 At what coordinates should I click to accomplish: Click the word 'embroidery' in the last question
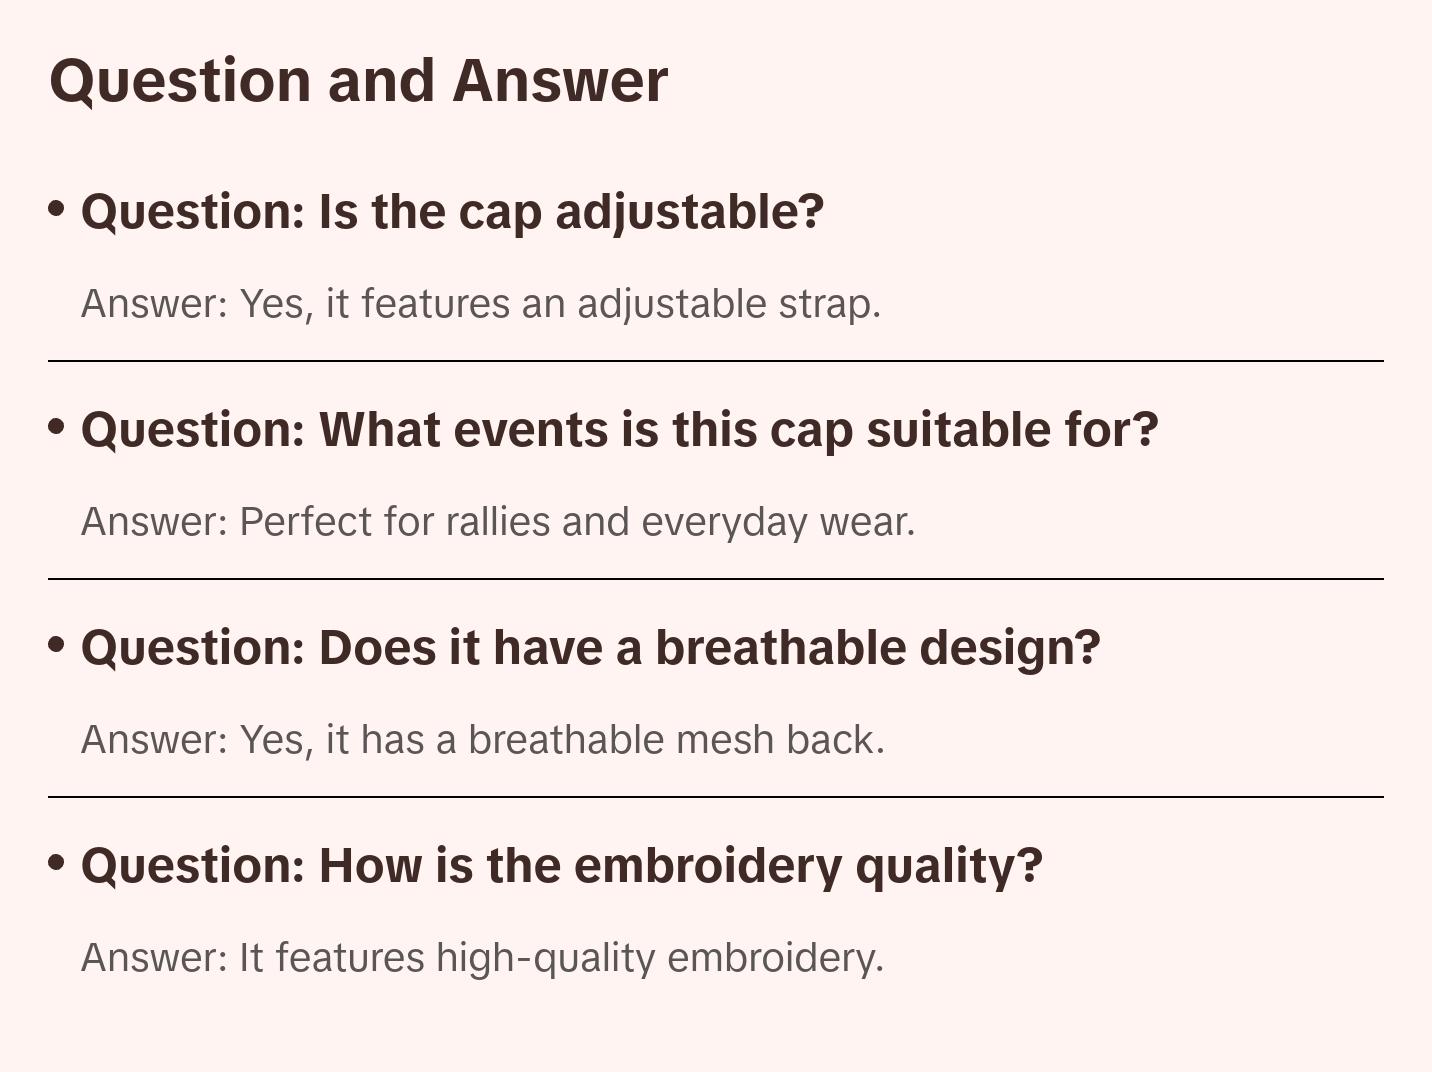pyautogui.click(x=707, y=866)
